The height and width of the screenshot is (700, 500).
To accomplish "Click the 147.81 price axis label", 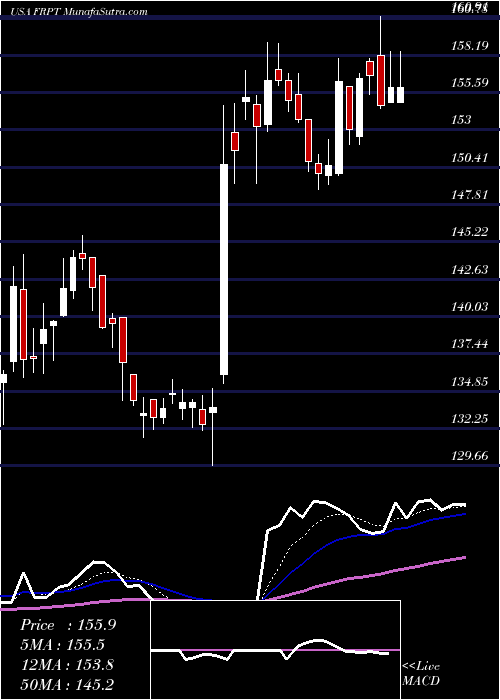I will click(x=470, y=195).
